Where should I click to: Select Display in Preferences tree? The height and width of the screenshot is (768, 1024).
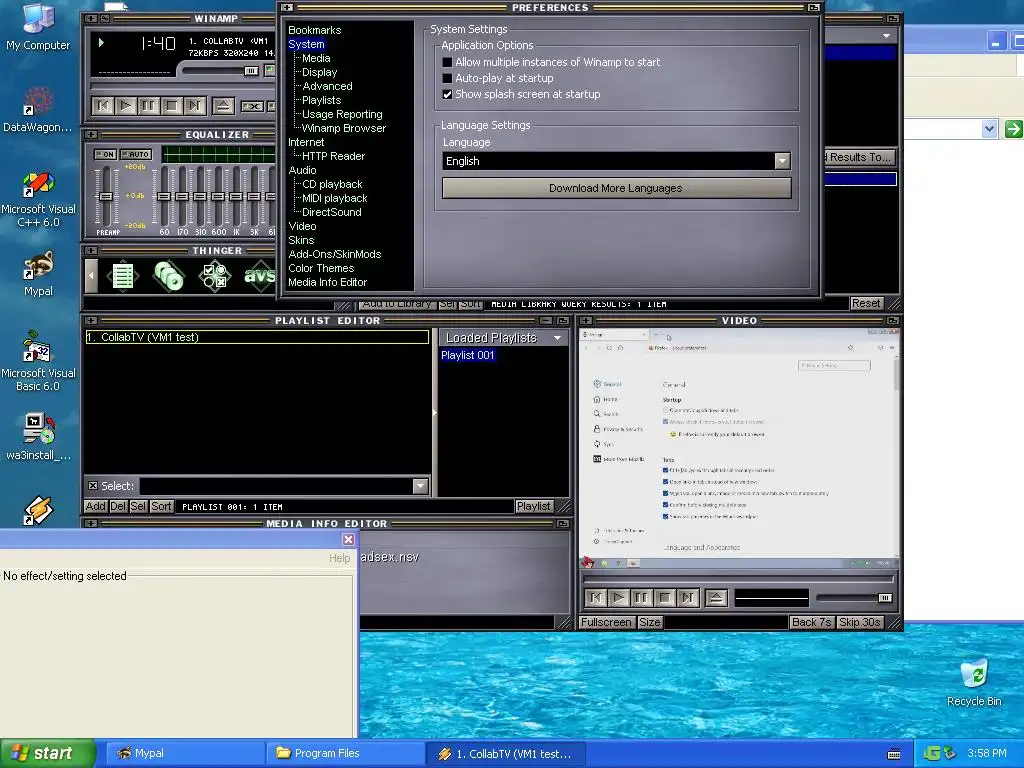tap(319, 72)
